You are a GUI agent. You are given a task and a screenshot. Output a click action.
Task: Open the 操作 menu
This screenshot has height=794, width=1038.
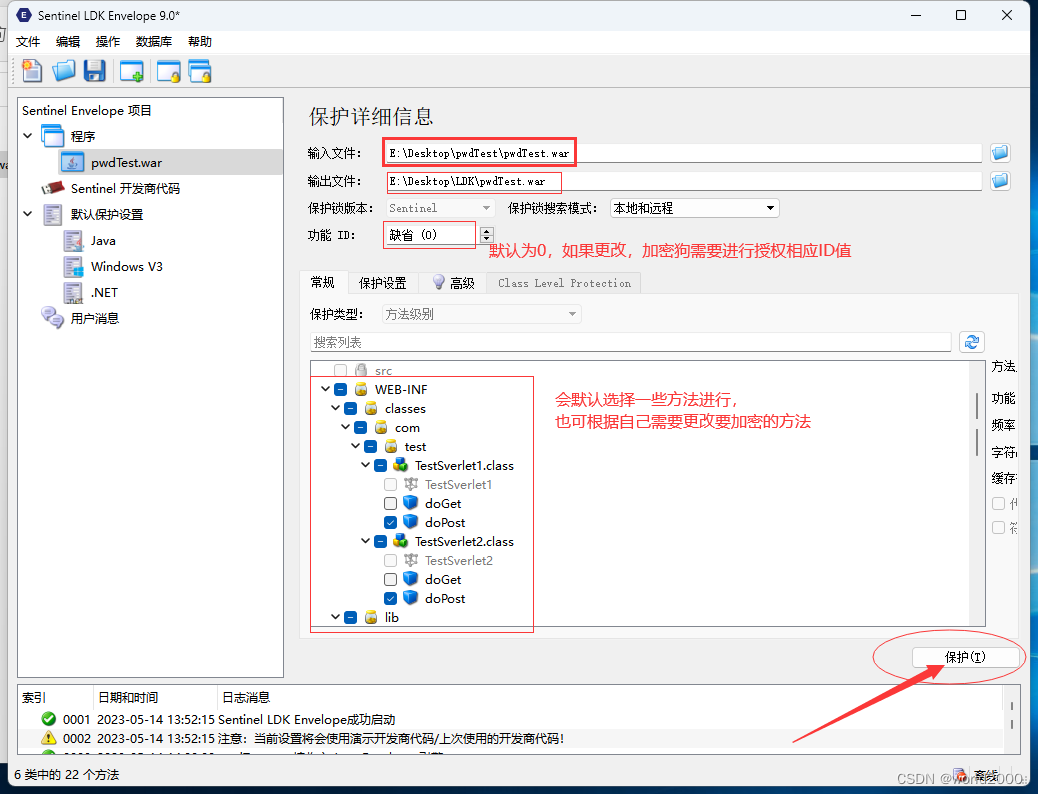click(x=107, y=42)
